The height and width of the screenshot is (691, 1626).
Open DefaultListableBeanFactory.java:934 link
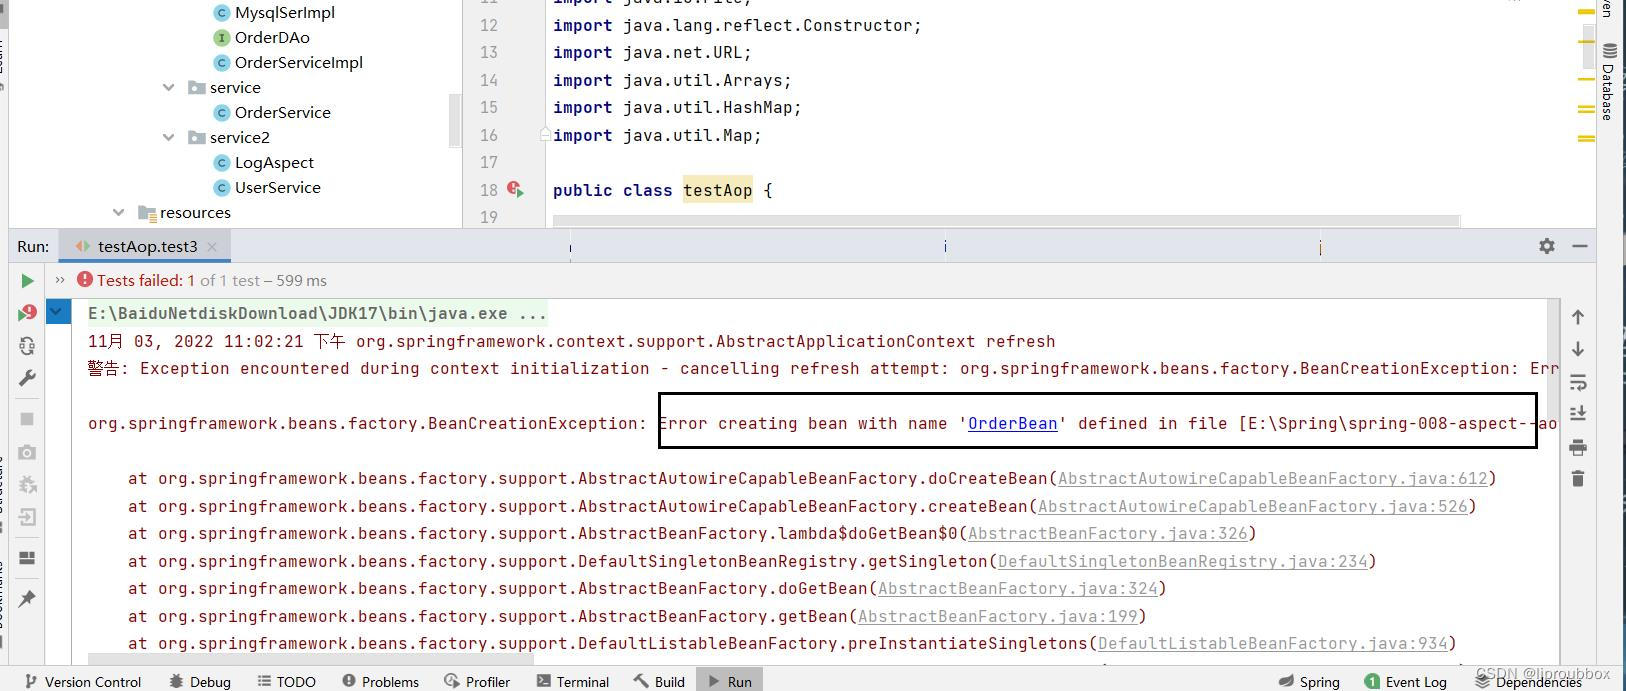pos(1272,643)
